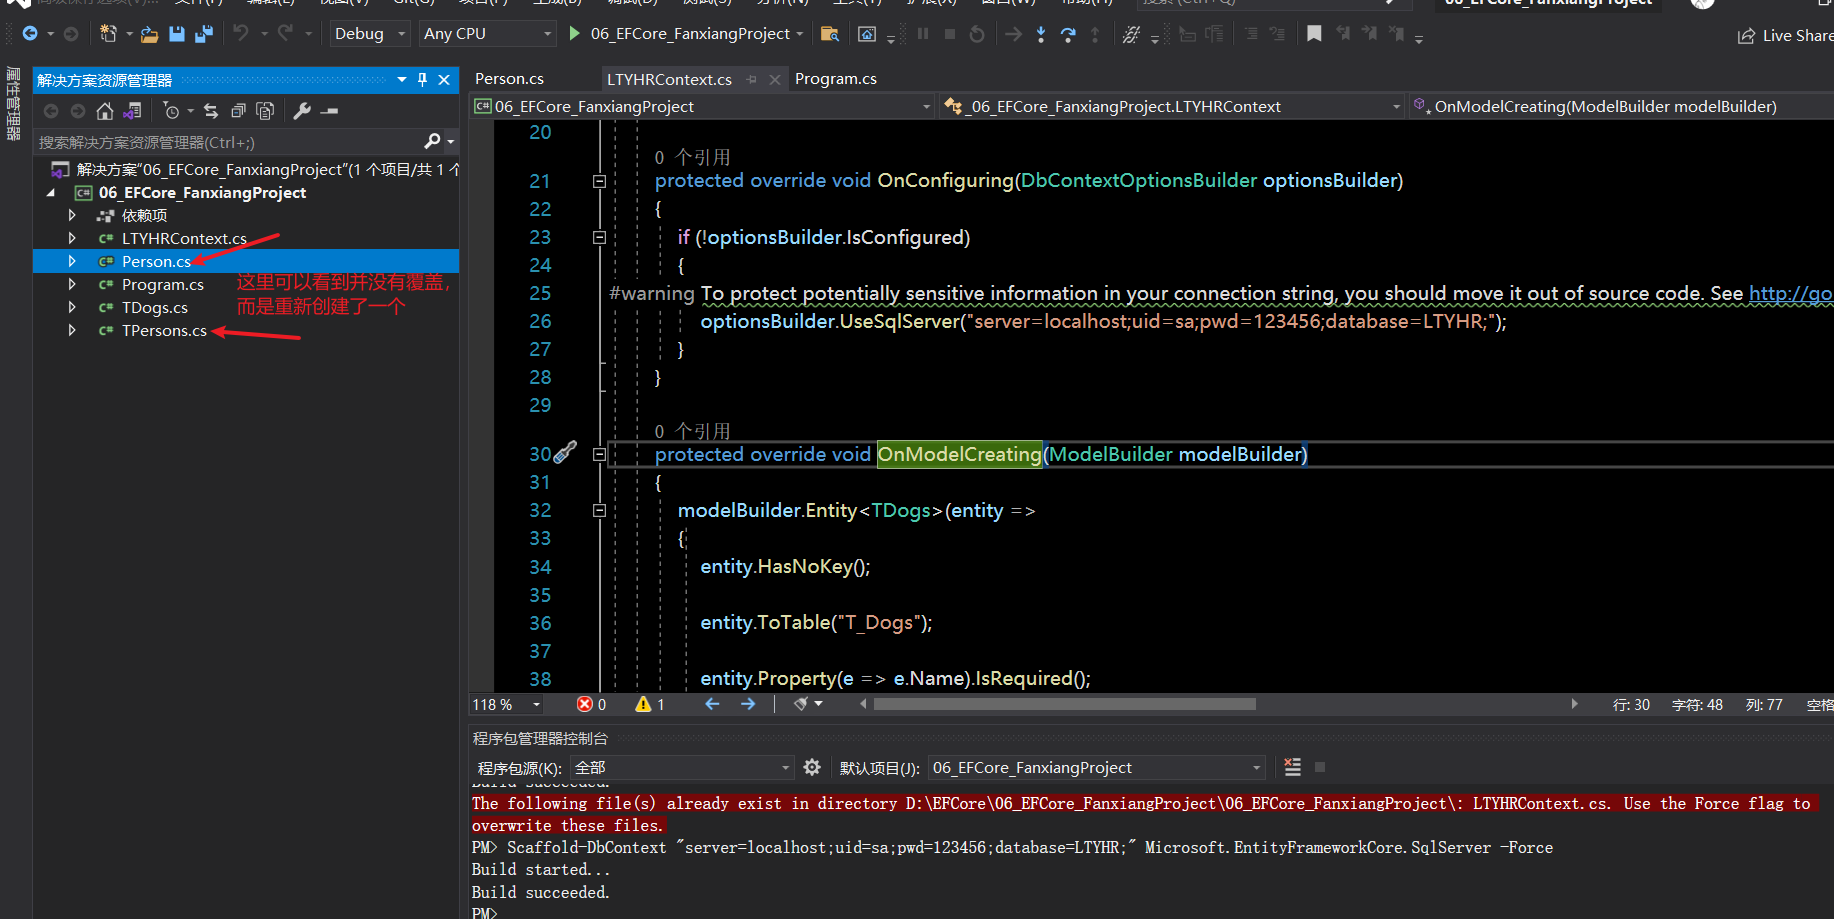Click the Step Into debug icon
This screenshot has width=1834, height=919.
(x=1041, y=34)
